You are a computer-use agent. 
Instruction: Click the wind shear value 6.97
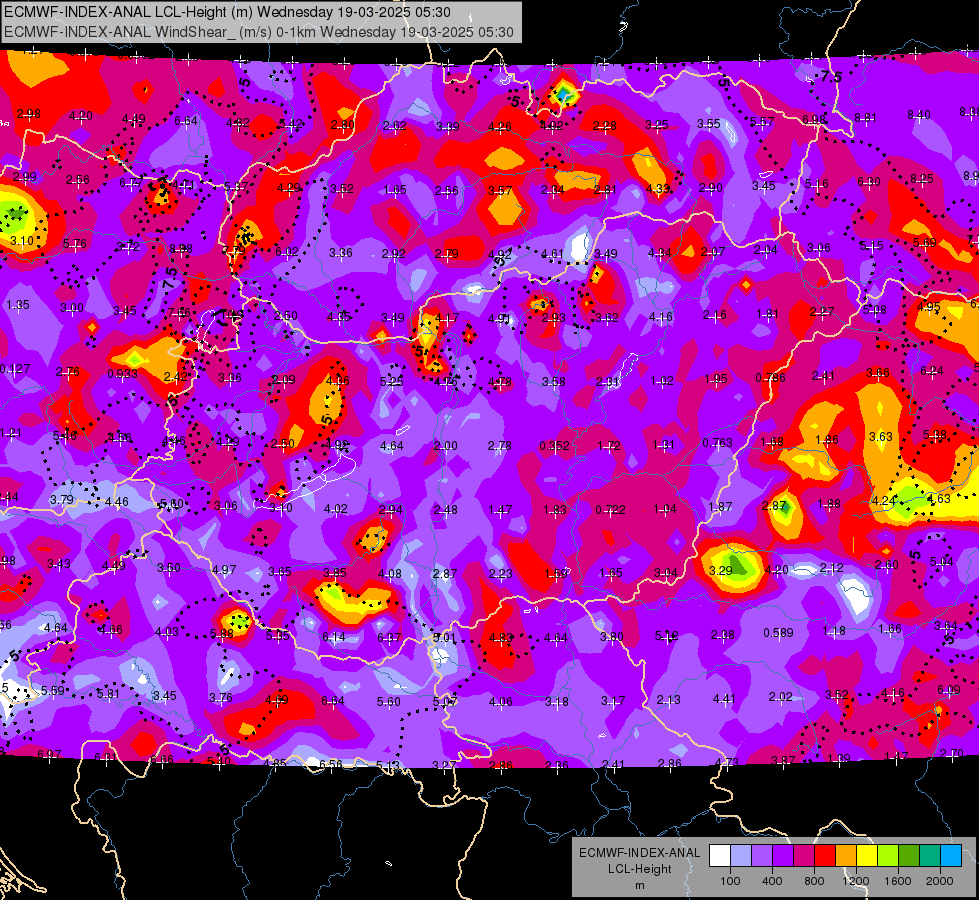[49, 754]
